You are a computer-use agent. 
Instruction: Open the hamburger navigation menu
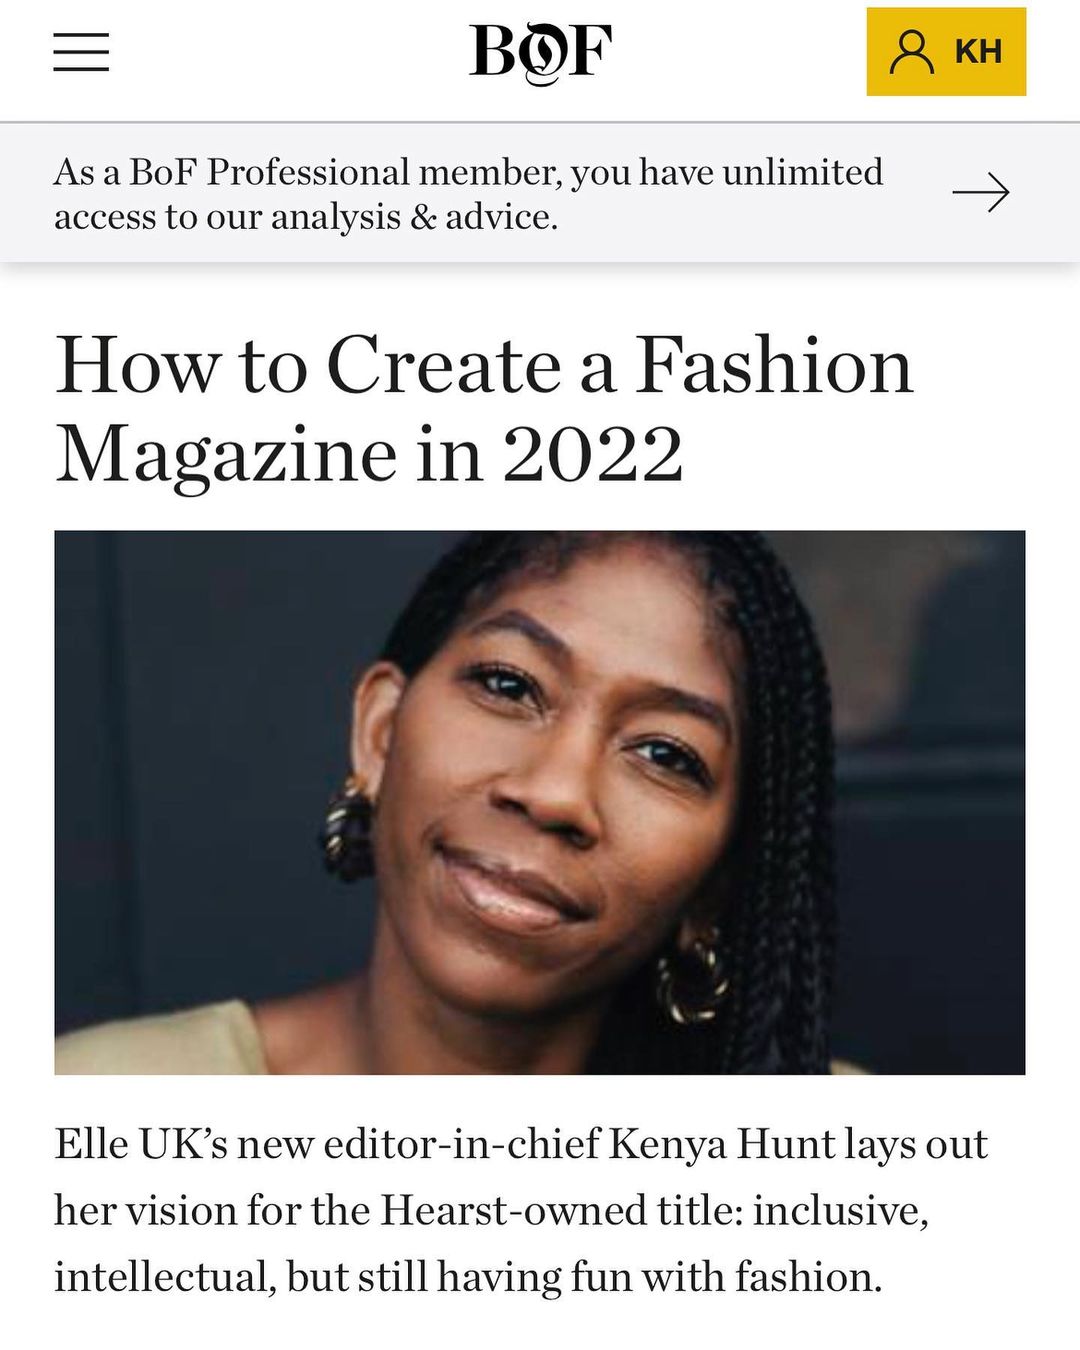point(81,52)
